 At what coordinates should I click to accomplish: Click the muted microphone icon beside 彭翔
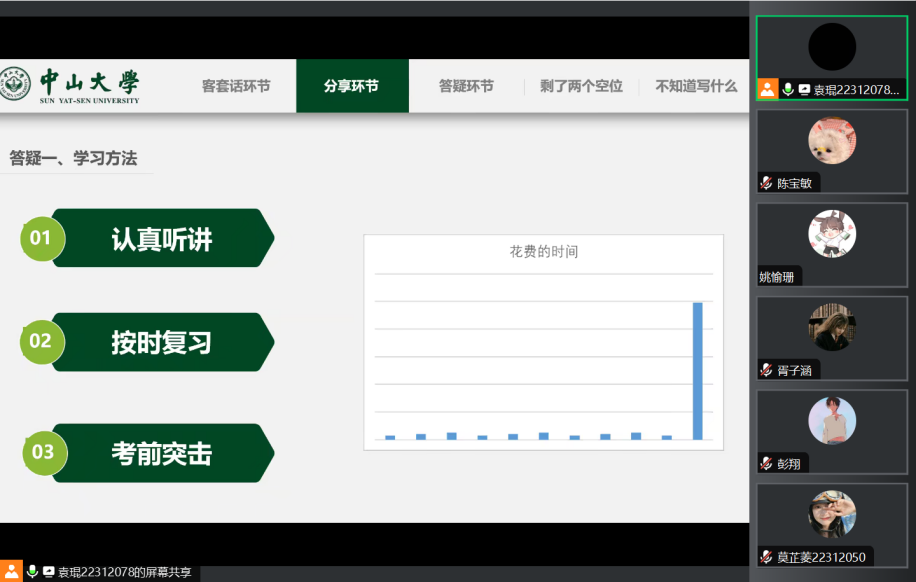coord(766,464)
